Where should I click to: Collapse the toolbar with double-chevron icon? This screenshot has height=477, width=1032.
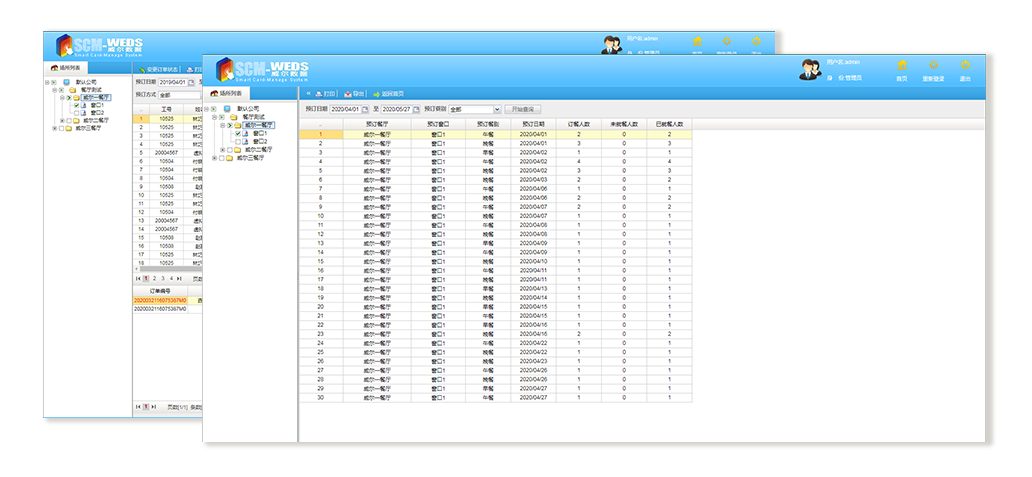click(x=308, y=93)
